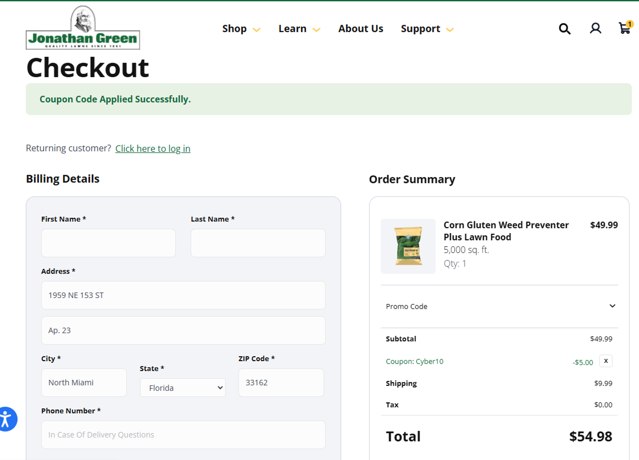
Task: Click the Billing Details heading
Action: (63, 179)
